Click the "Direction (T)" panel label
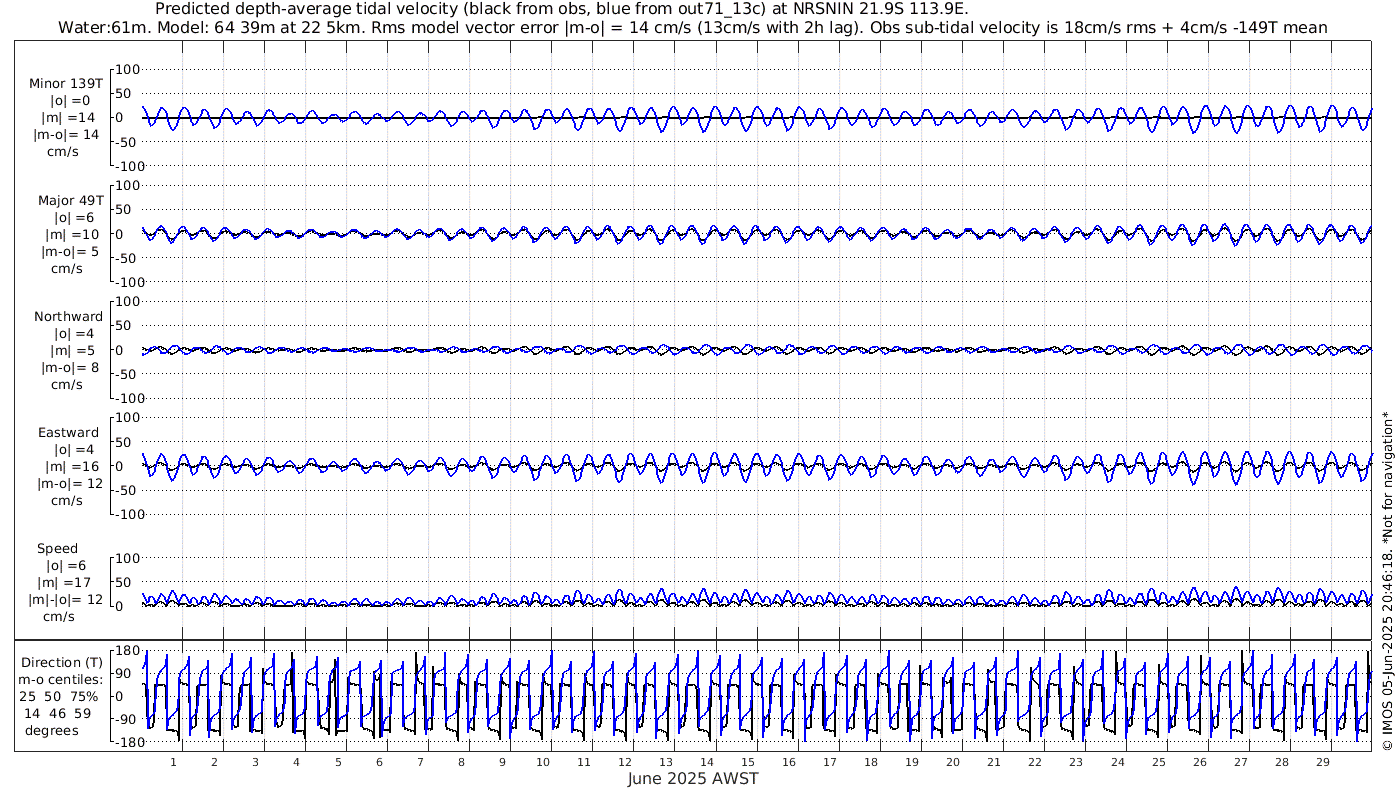The height and width of the screenshot is (800, 1400). (62, 662)
